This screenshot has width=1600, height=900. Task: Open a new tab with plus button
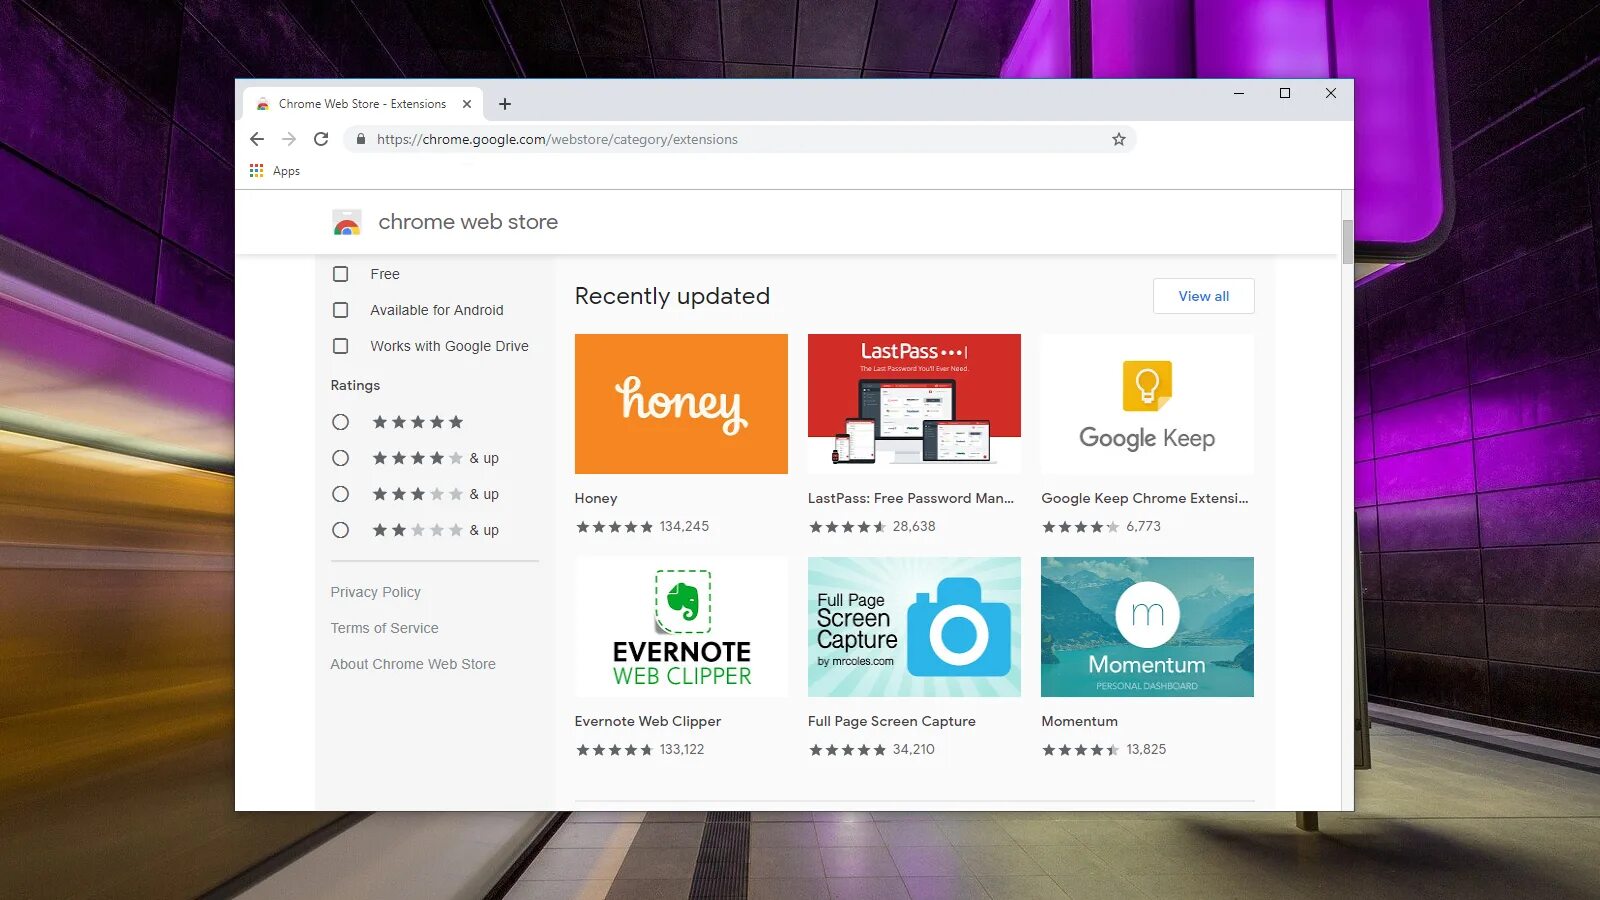[x=505, y=104]
